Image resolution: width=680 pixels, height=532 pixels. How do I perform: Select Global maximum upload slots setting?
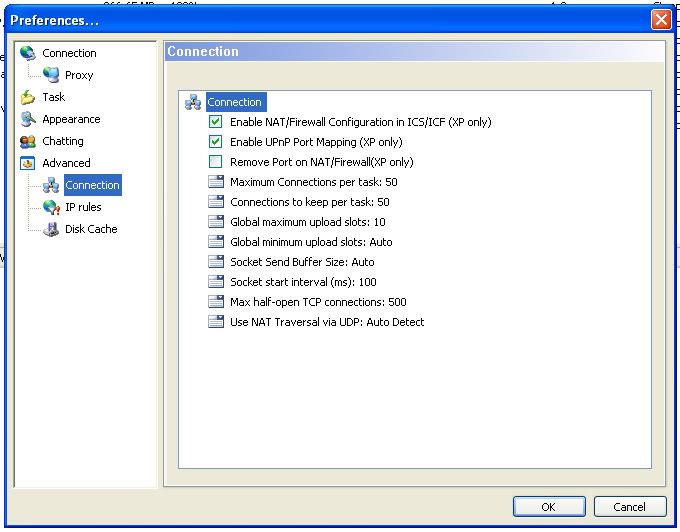tap(307, 222)
